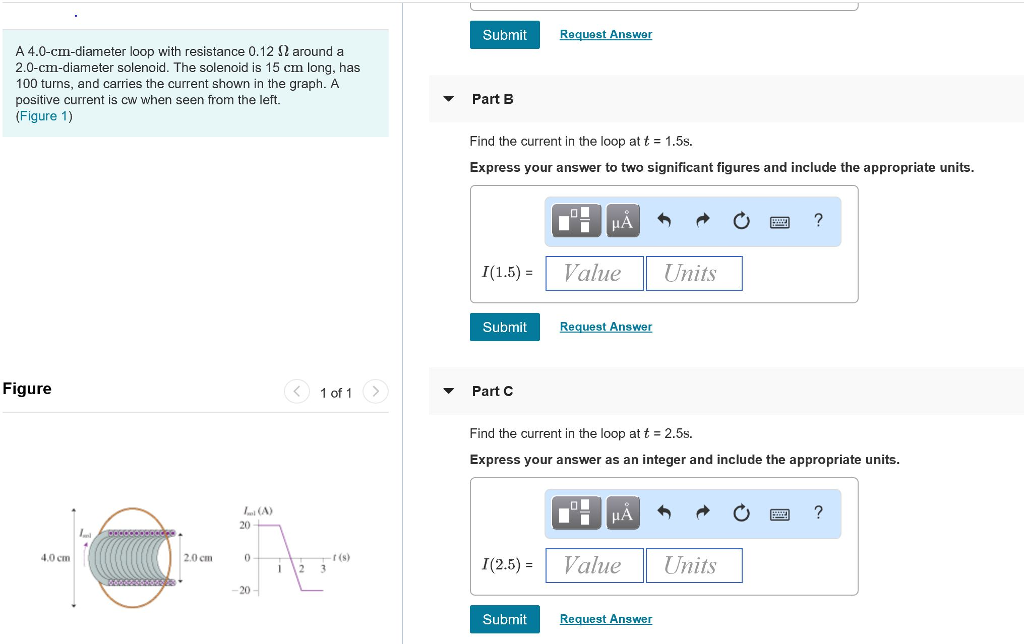Image resolution: width=1024 pixels, height=644 pixels.
Task: Open the equation template palette in Part B
Action: (x=577, y=221)
